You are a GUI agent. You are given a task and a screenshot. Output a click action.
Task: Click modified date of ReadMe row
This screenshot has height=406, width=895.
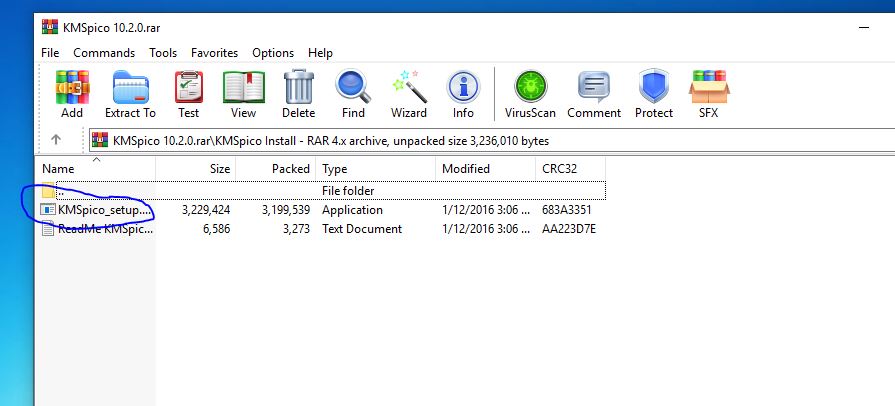[x=486, y=229]
